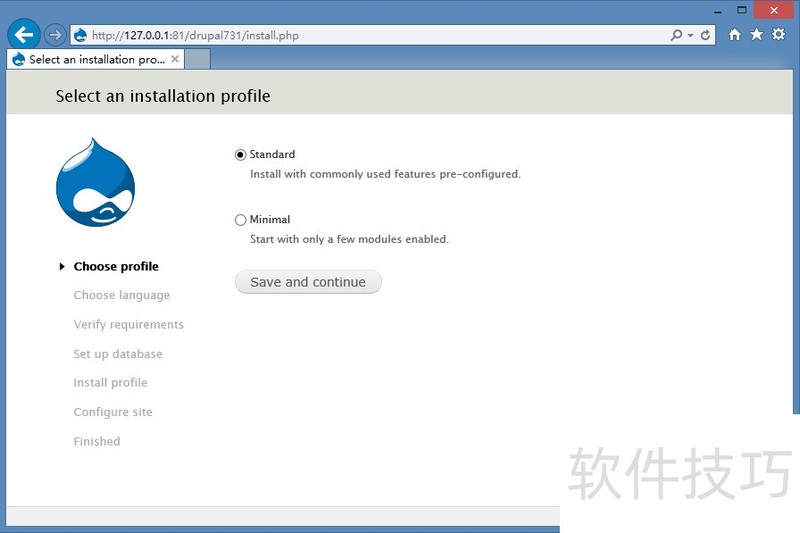Click the 'Configure site' step text
800x533 pixels.
113,412
